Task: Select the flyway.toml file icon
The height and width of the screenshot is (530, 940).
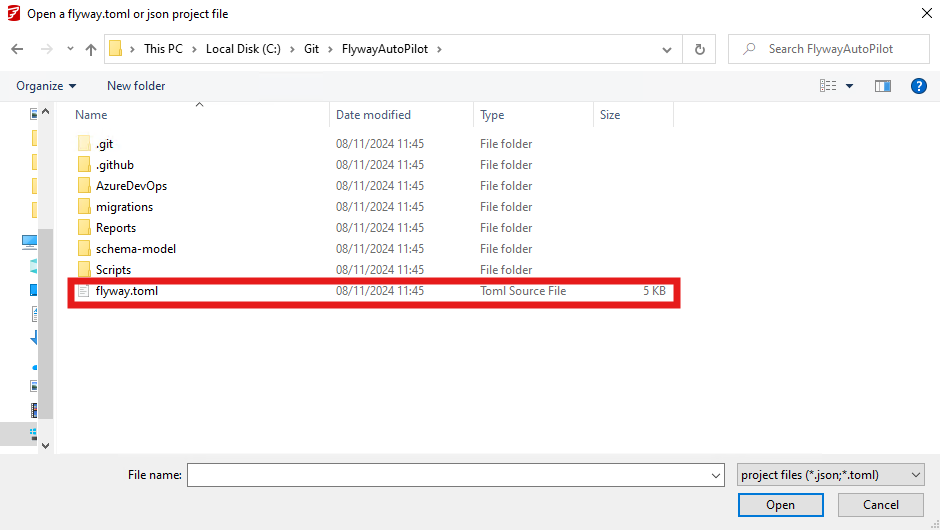Action: pyautogui.click(x=84, y=291)
